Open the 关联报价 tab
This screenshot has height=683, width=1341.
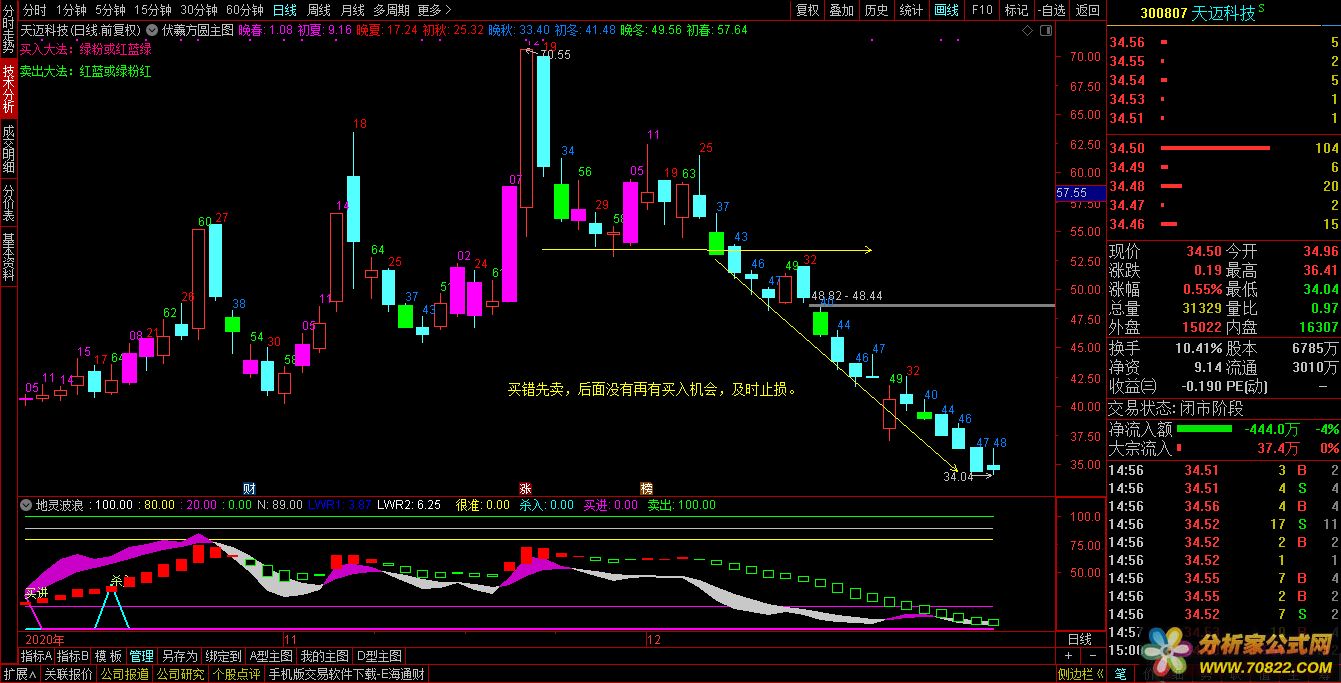coord(68,674)
